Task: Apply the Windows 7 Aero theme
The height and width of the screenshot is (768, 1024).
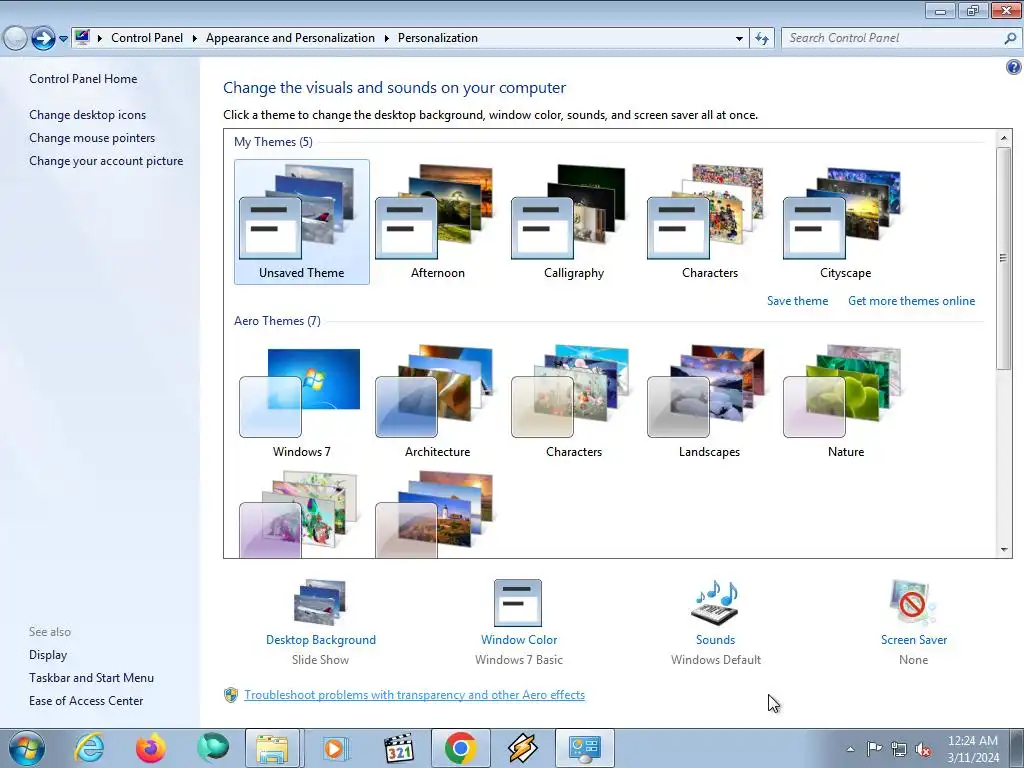Action: pyautogui.click(x=301, y=401)
